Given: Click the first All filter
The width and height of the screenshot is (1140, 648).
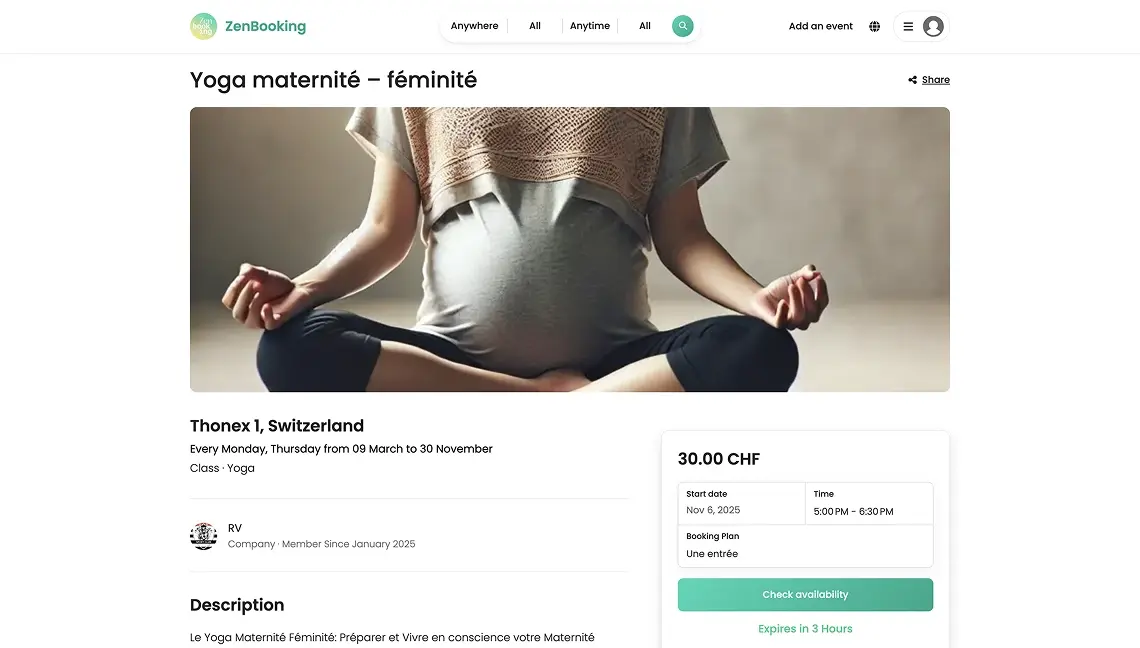Looking at the screenshot, I should pyautogui.click(x=535, y=26).
